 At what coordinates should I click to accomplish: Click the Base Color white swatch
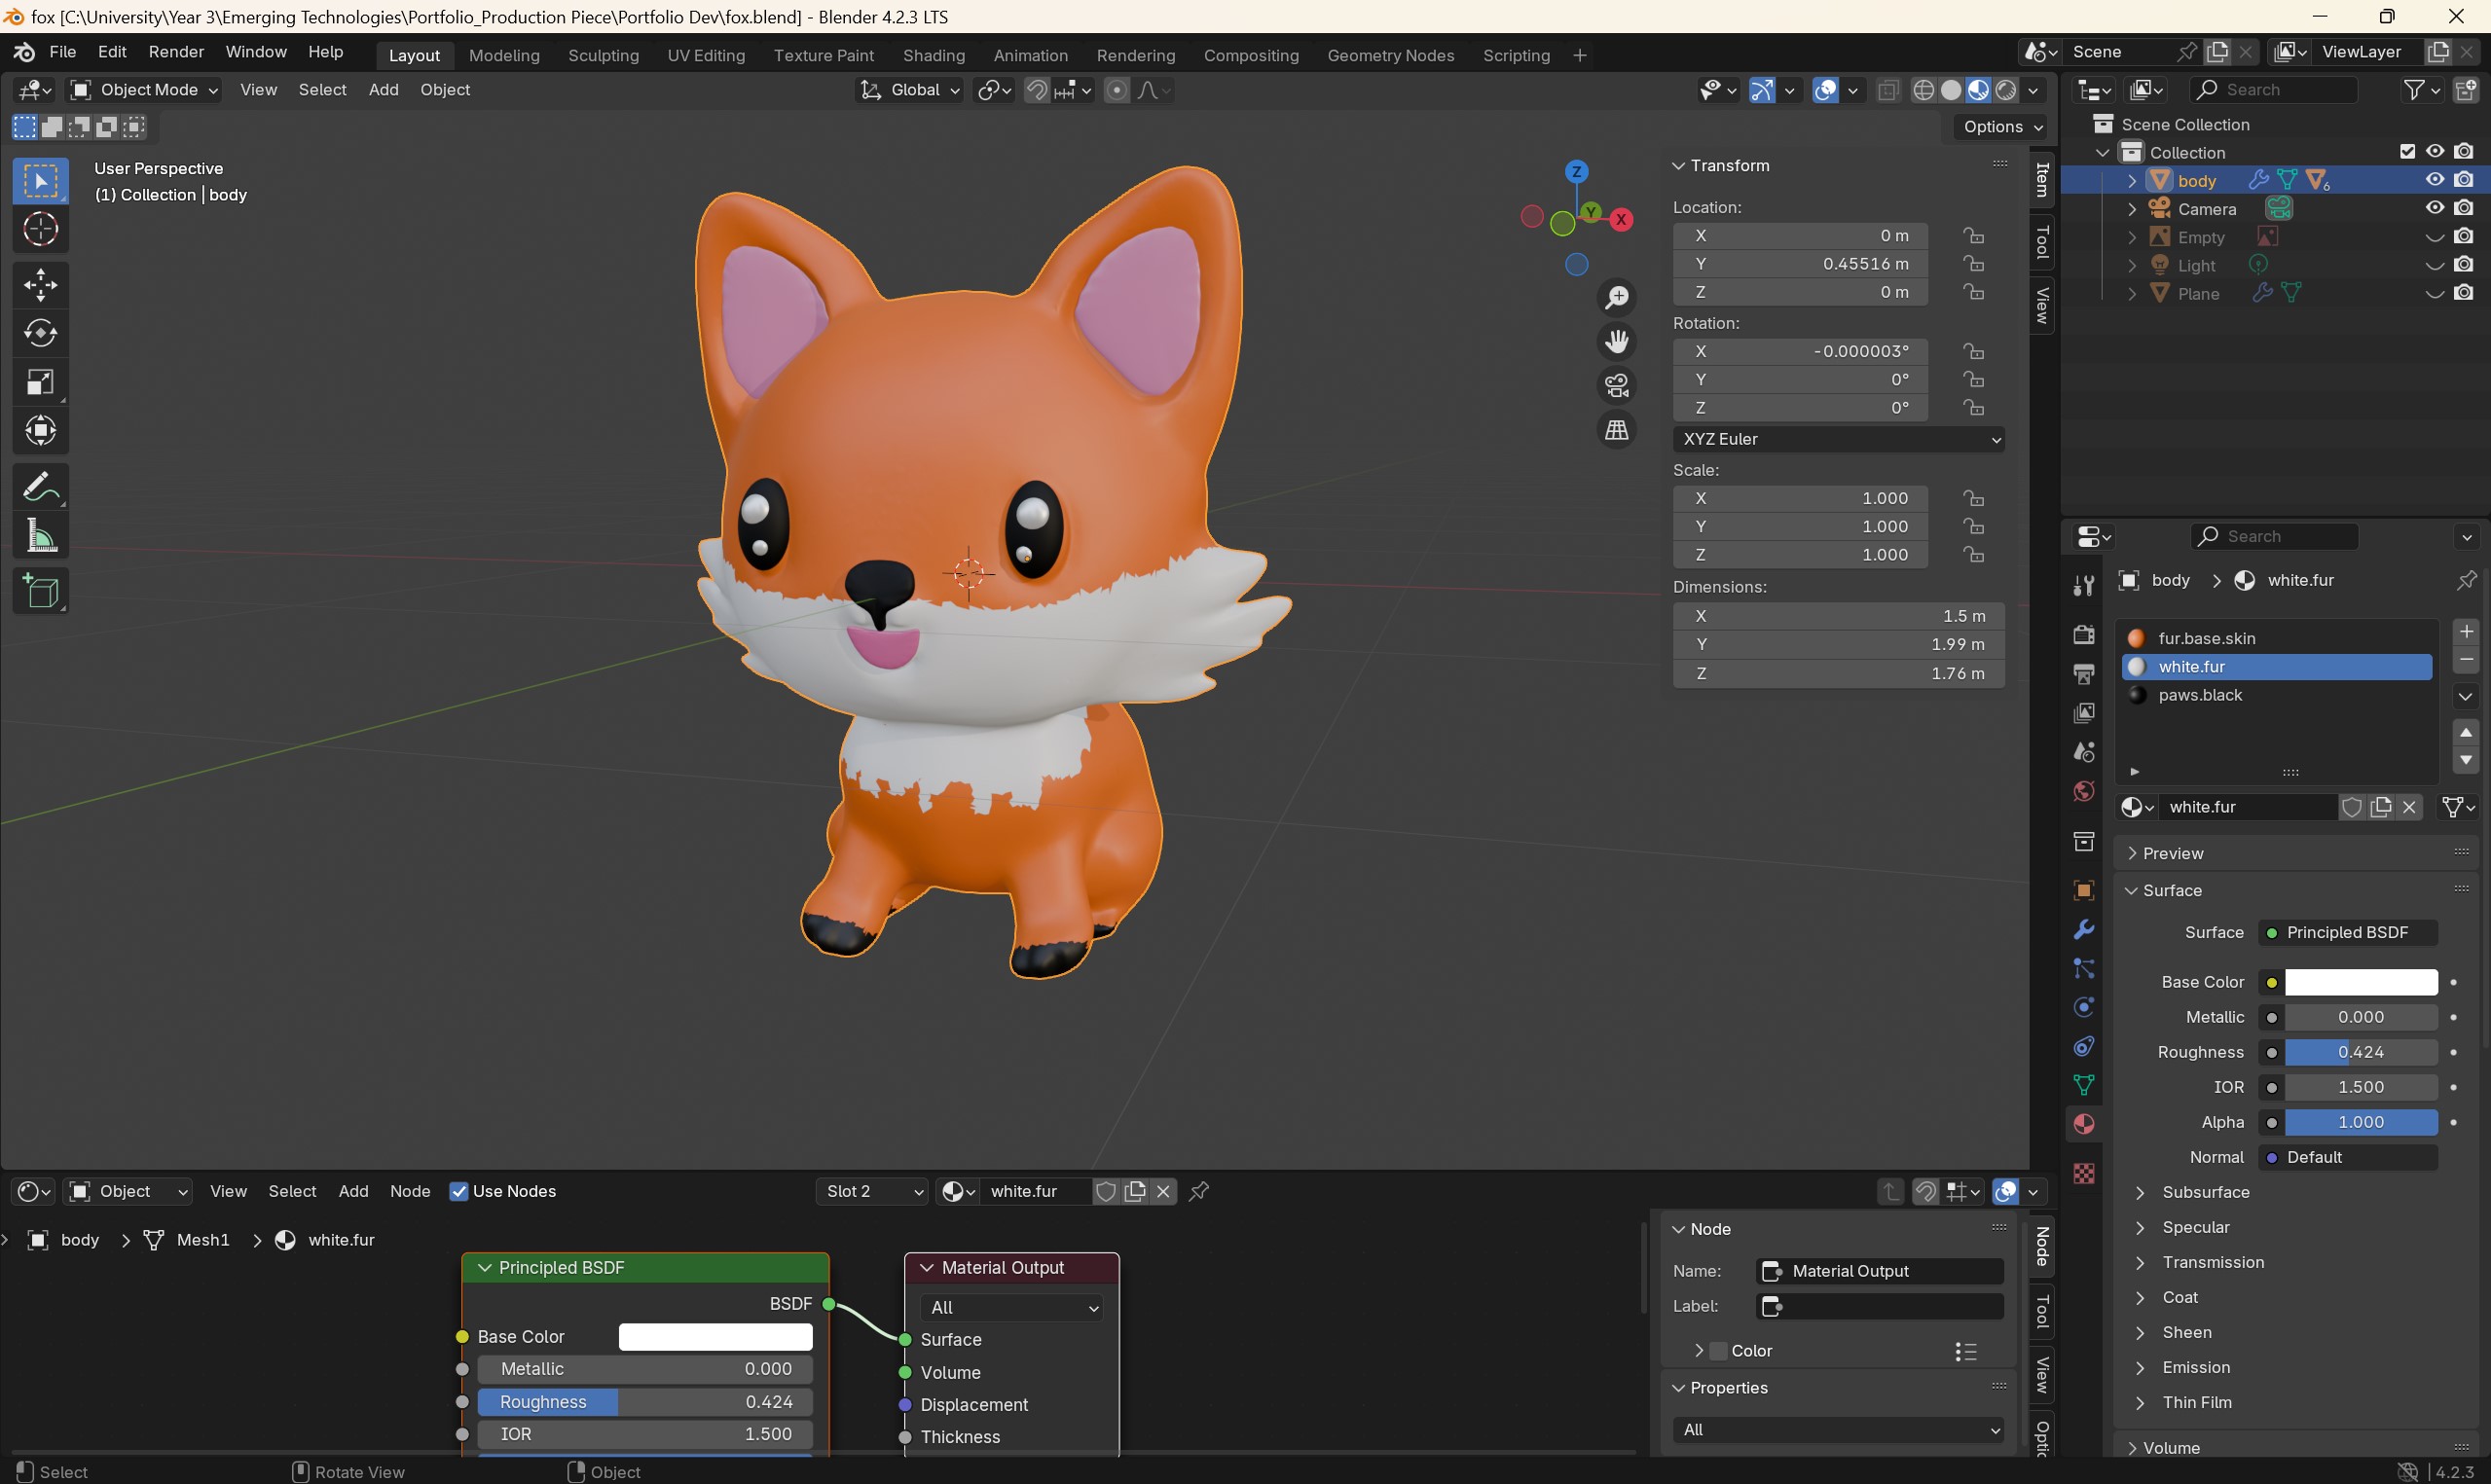tap(2361, 982)
